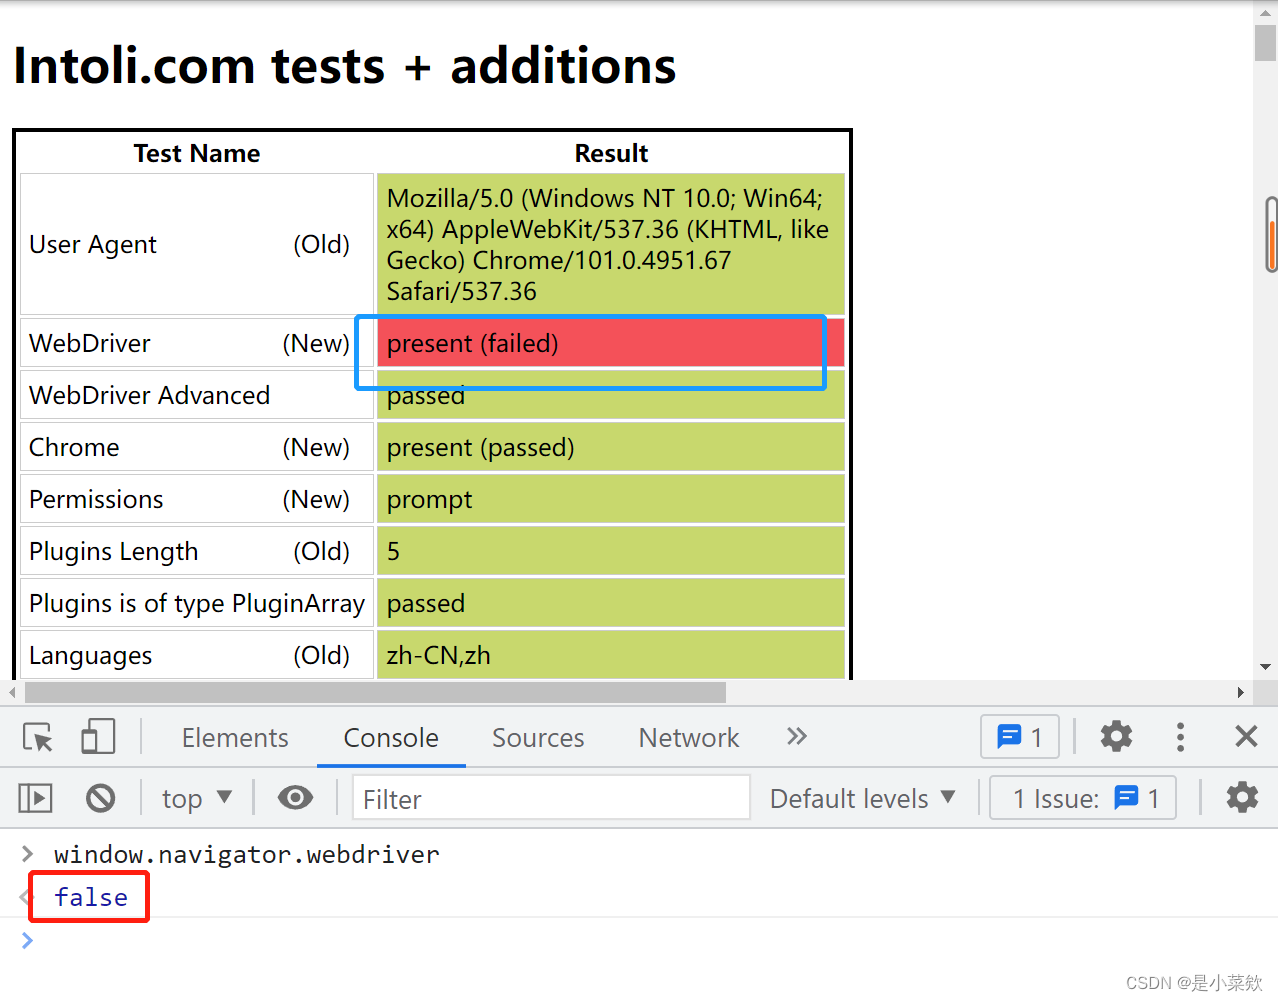Screen dimensions: 1278x1001
Task: Toggle the live expression eye icon
Action: click(295, 798)
